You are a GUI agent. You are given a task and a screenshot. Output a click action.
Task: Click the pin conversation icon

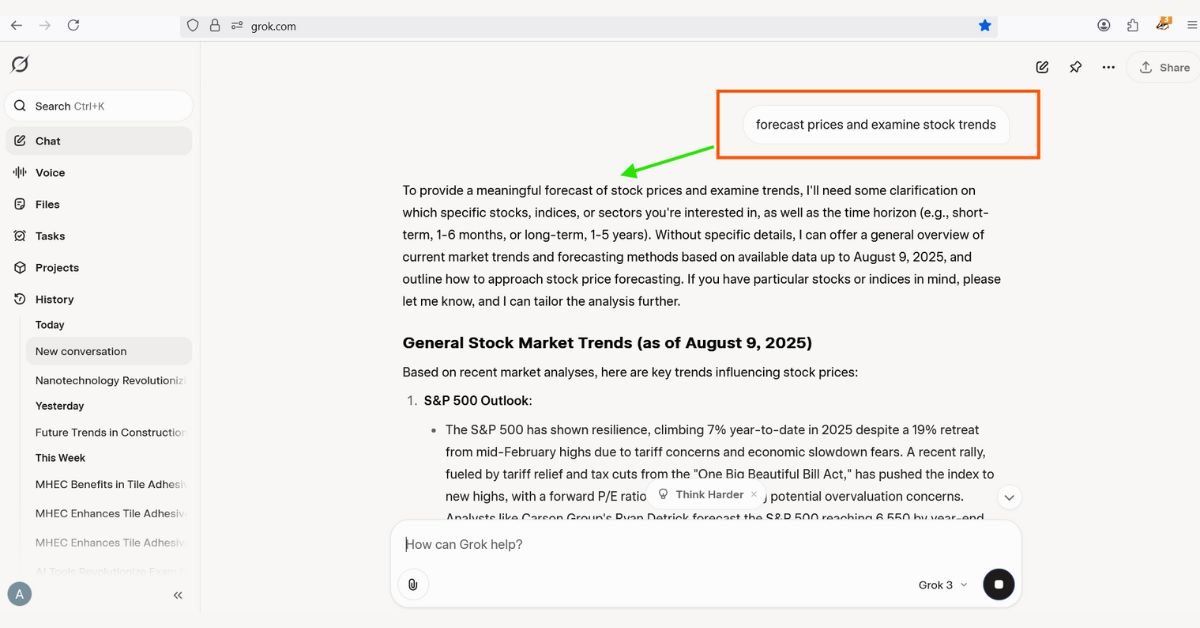(x=1075, y=67)
